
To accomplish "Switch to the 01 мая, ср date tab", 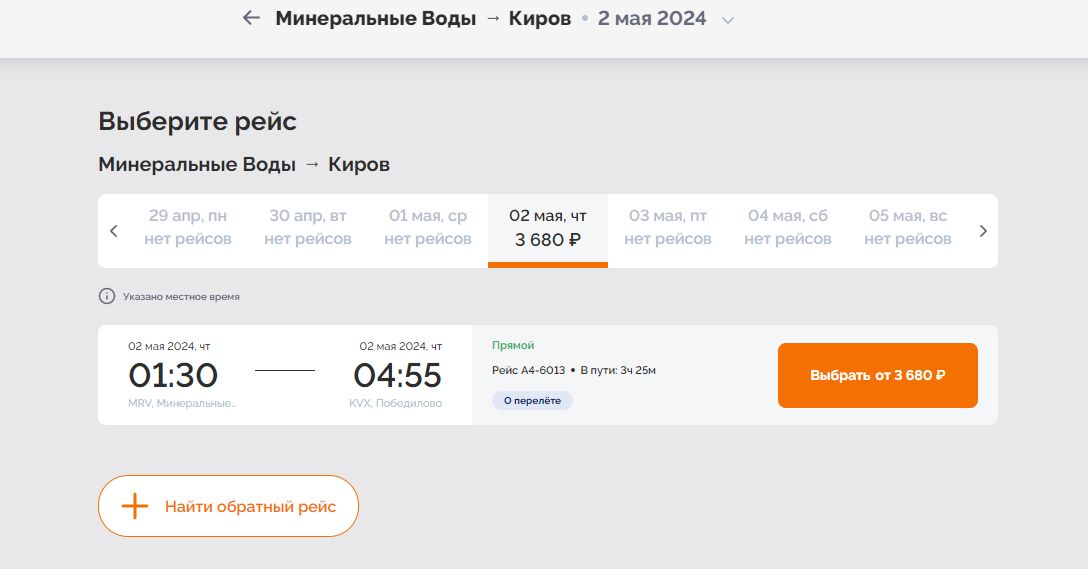I will coord(428,228).
